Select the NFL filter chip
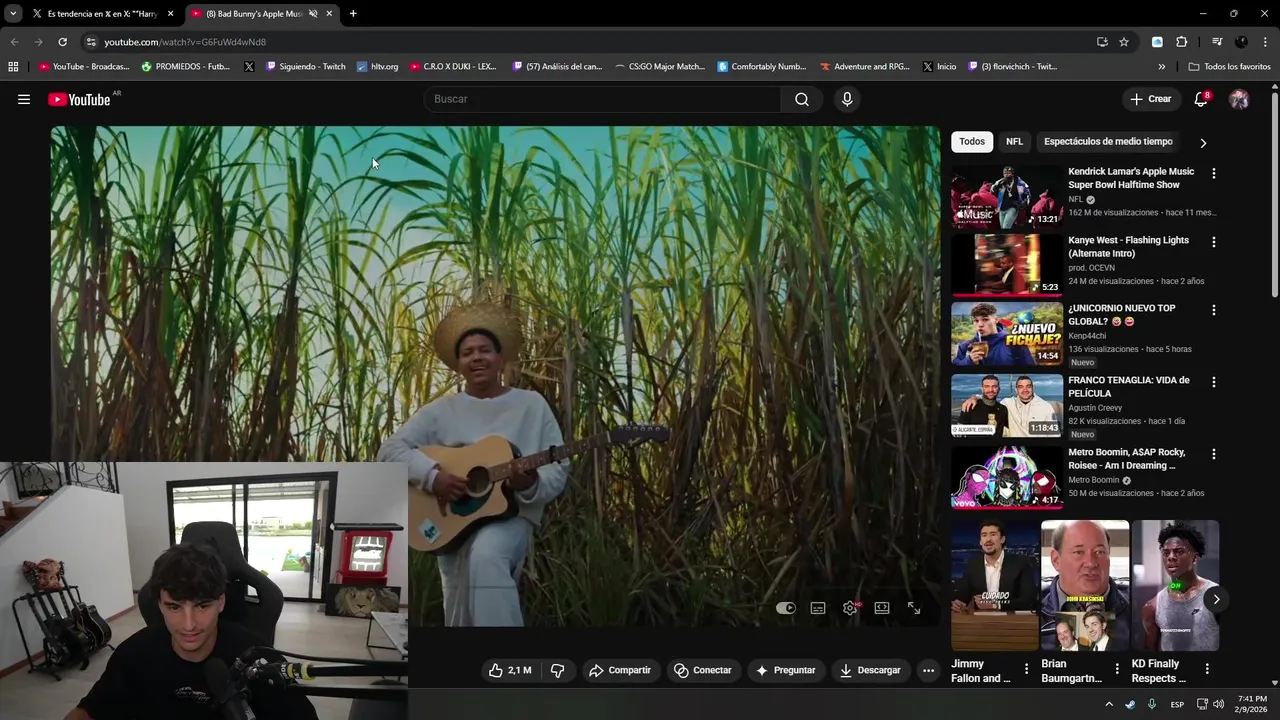 point(1014,142)
